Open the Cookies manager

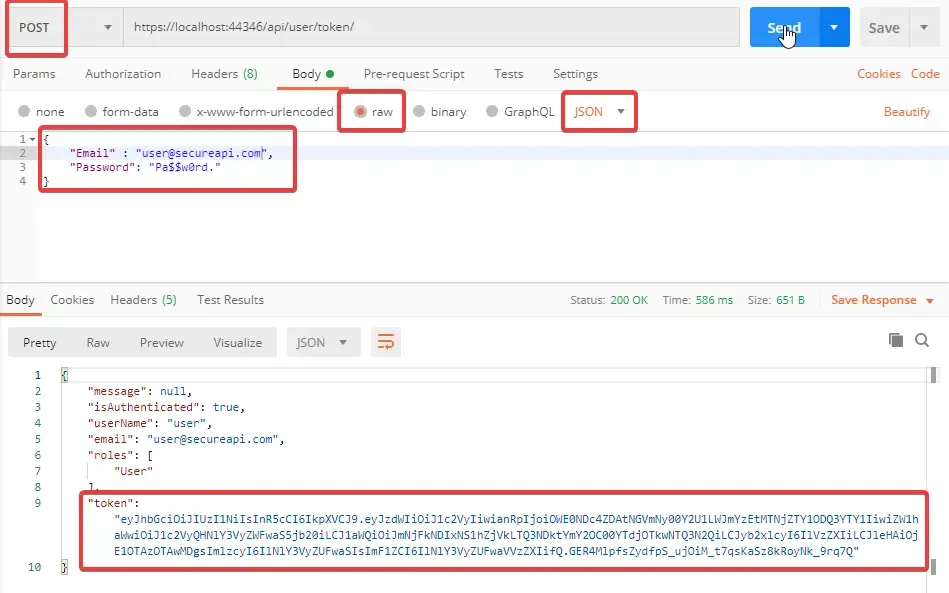click(878, 73)
